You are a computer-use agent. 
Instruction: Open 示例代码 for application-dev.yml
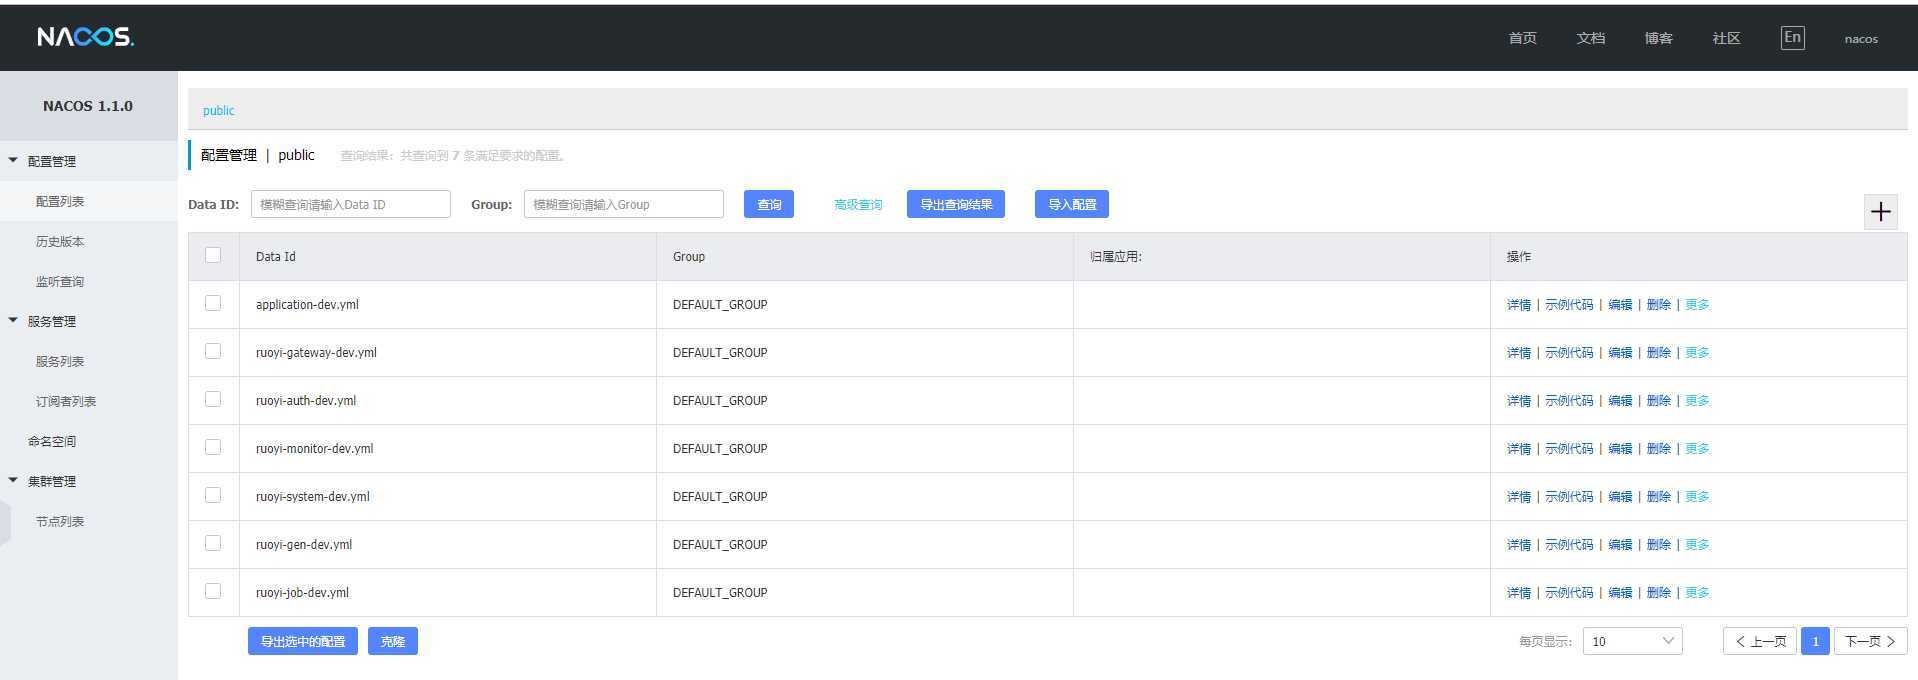[x=1569, y=305]
